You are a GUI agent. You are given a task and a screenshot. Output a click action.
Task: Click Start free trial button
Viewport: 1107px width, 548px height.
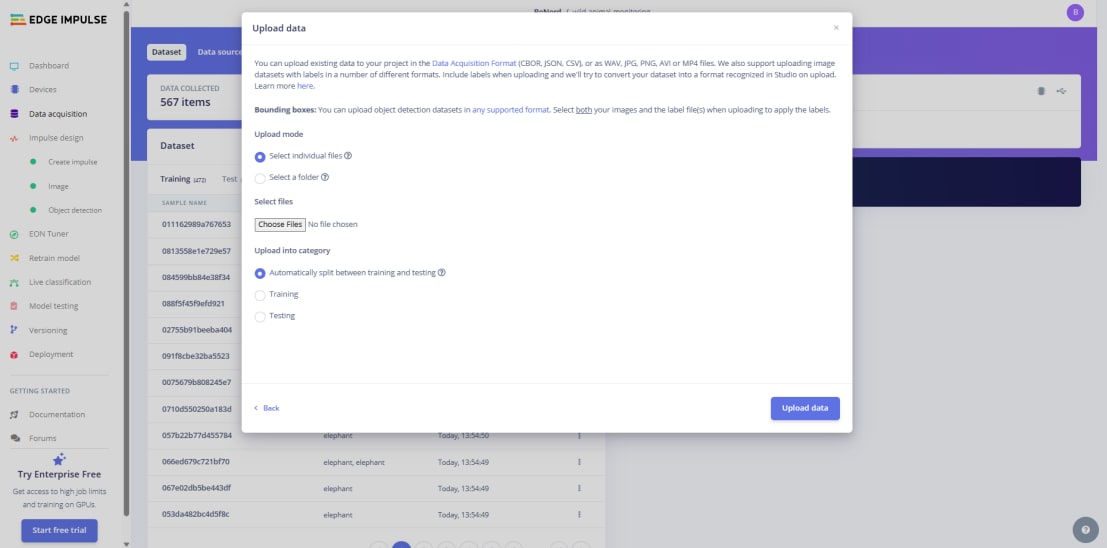click(x=59, y=530)
